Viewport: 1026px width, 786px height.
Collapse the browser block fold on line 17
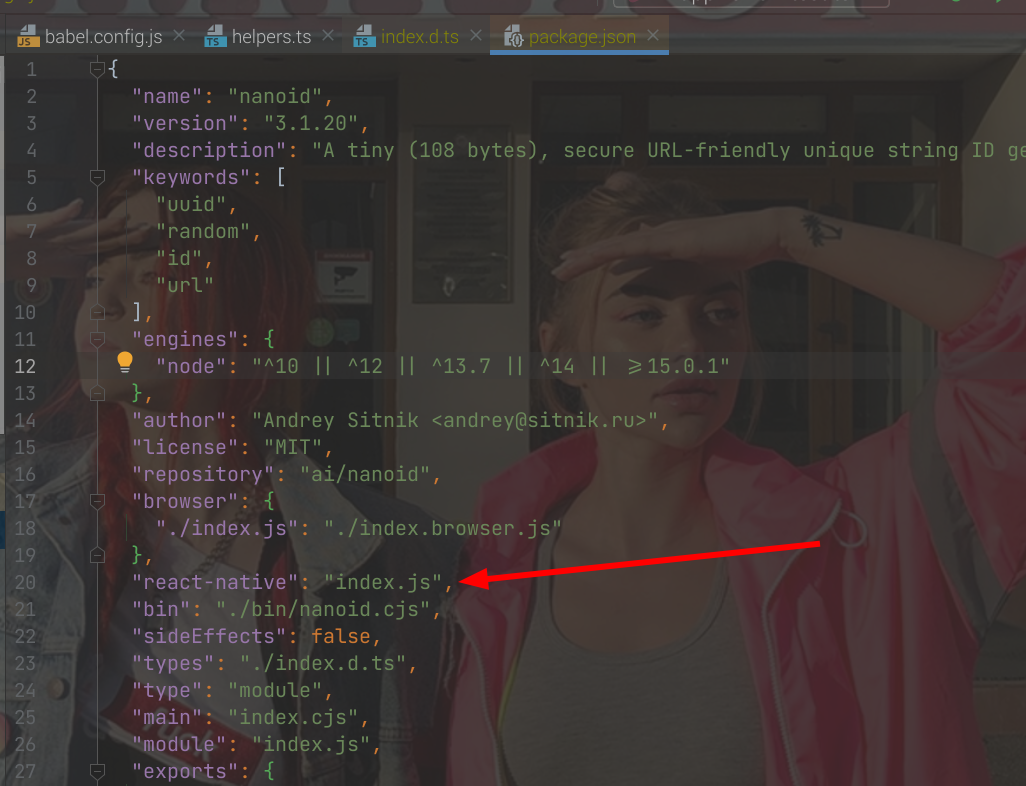[x=97, y=501]
